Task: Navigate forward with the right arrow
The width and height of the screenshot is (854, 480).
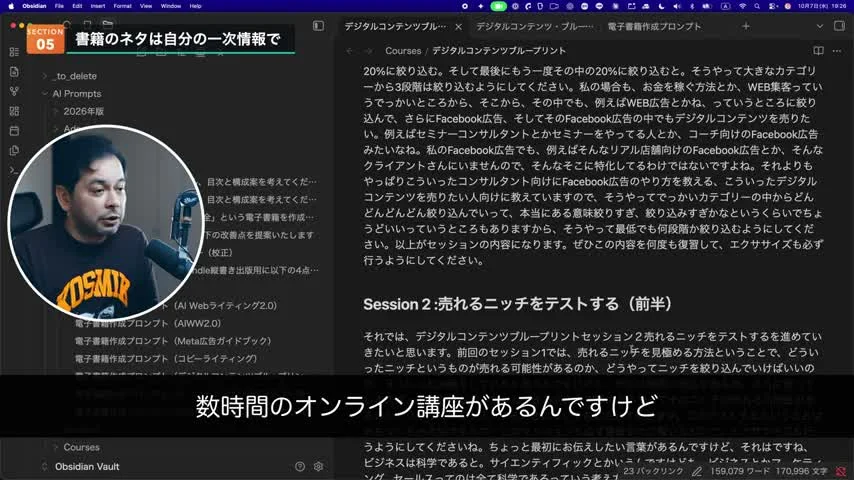Action: pyautogui.click(x=369, y=51)
